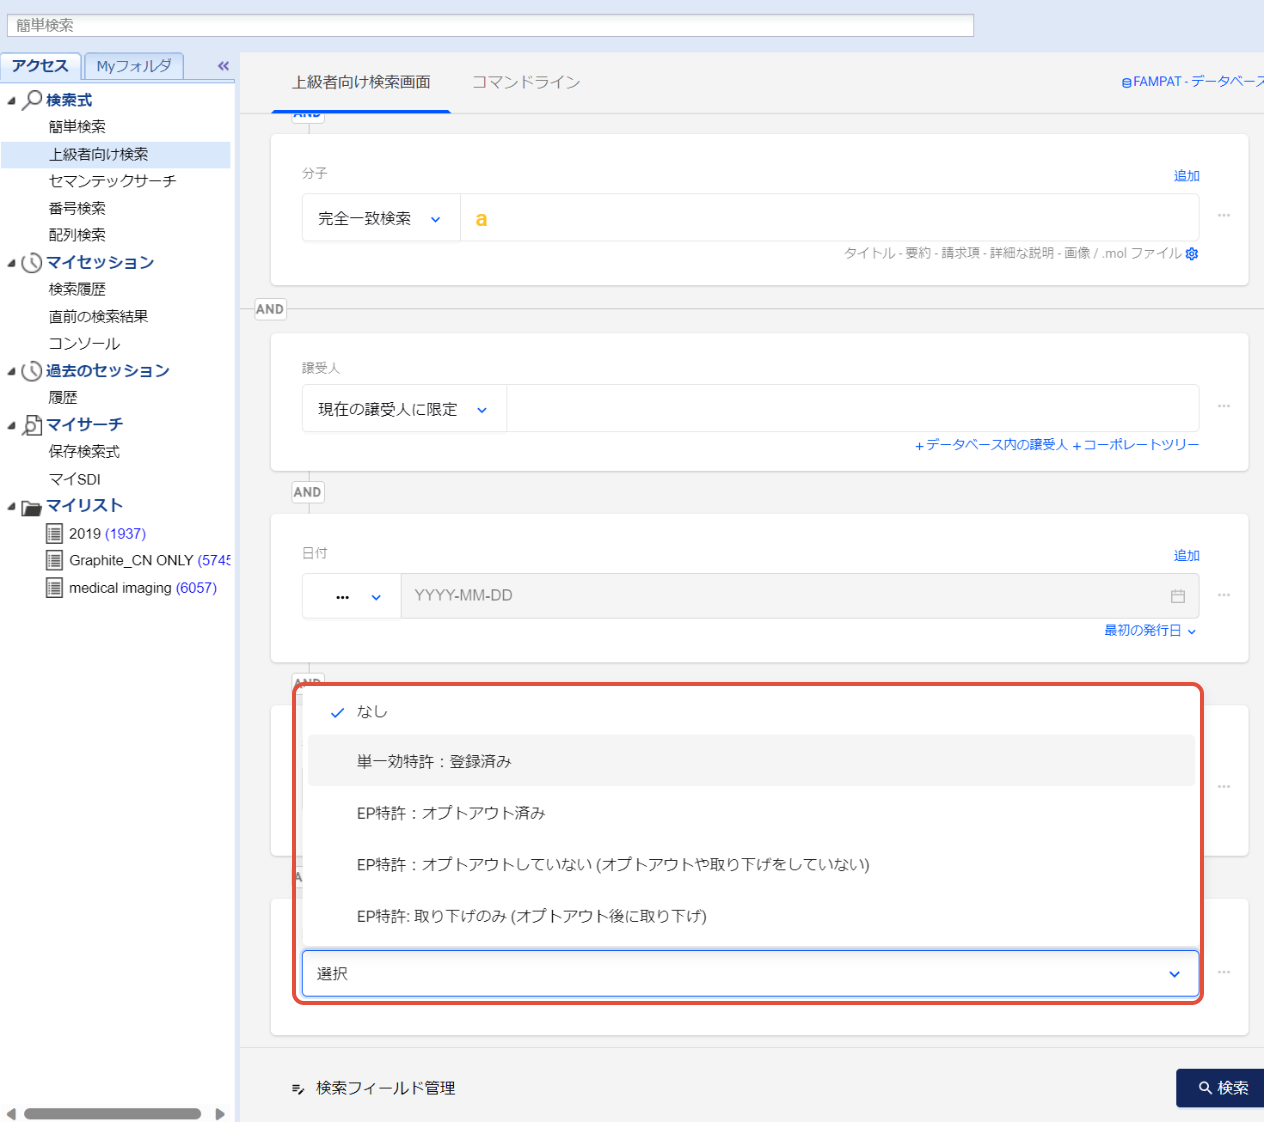Screen dimensions: 1264x1122
Task: Open more options dots beside 選択 dropdown
Action: pyautogui.click(x=1224, y=972)
